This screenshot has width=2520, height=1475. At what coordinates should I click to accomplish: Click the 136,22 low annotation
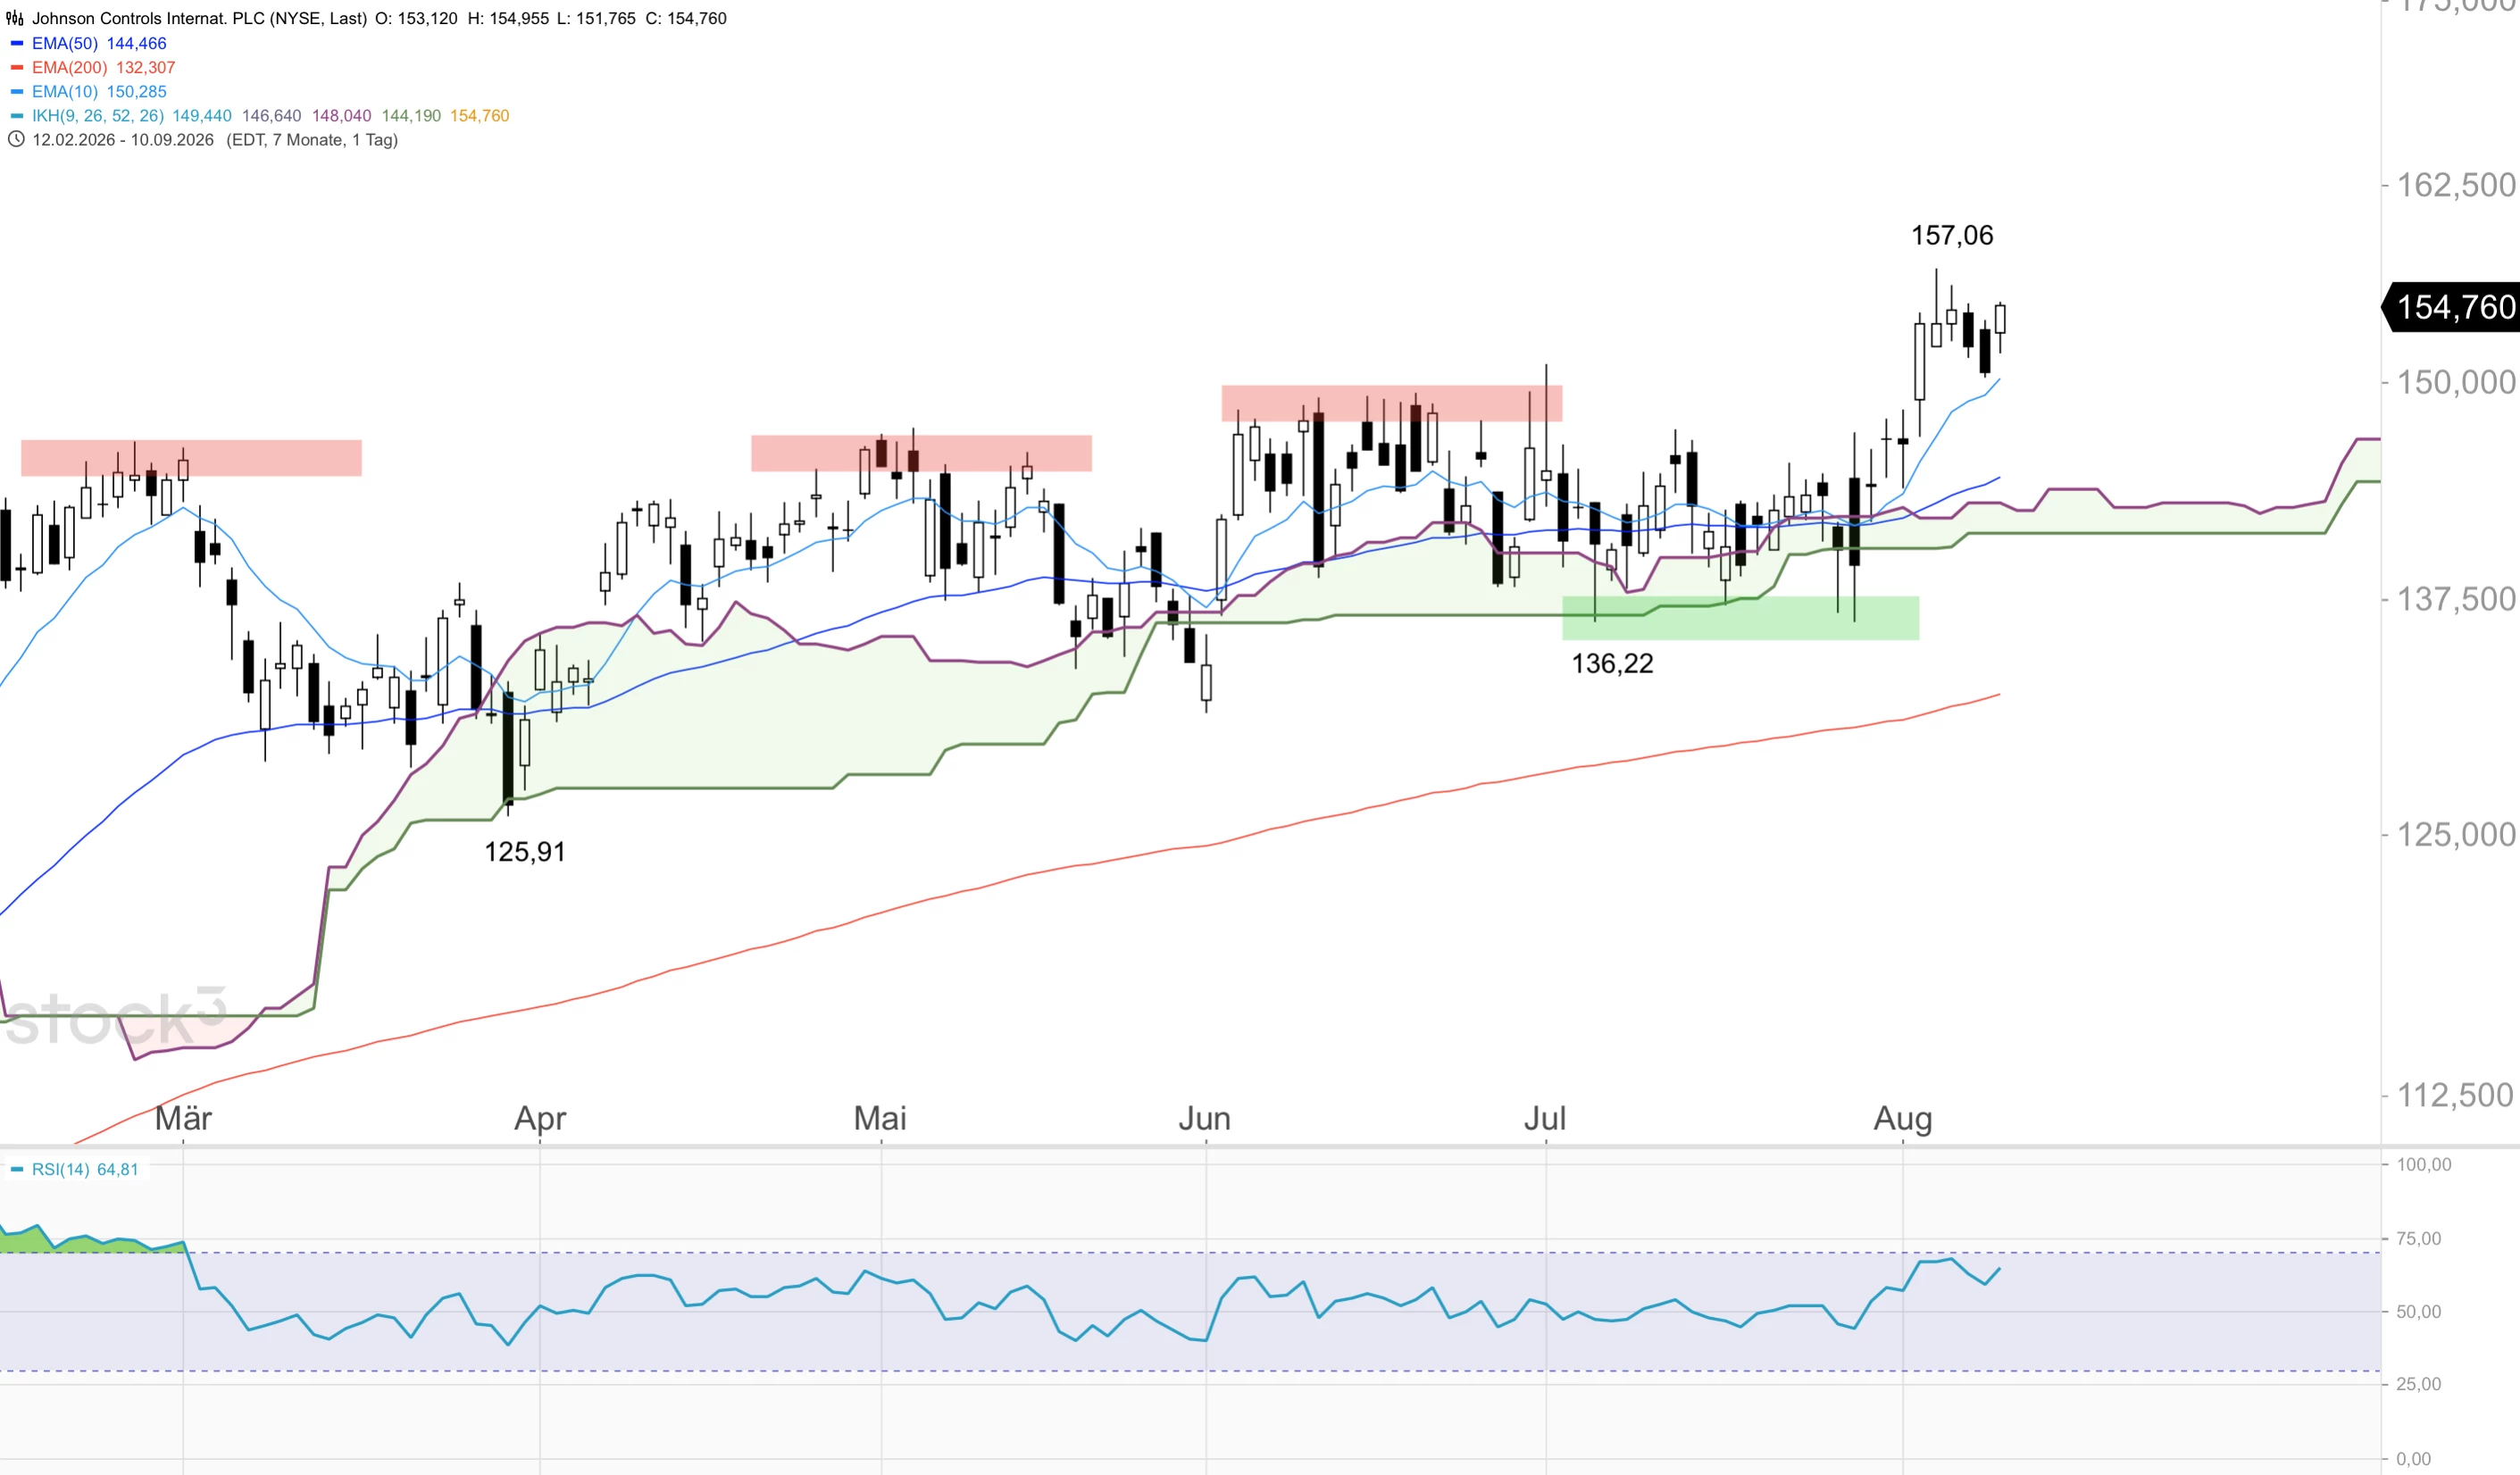(1612, 663)
